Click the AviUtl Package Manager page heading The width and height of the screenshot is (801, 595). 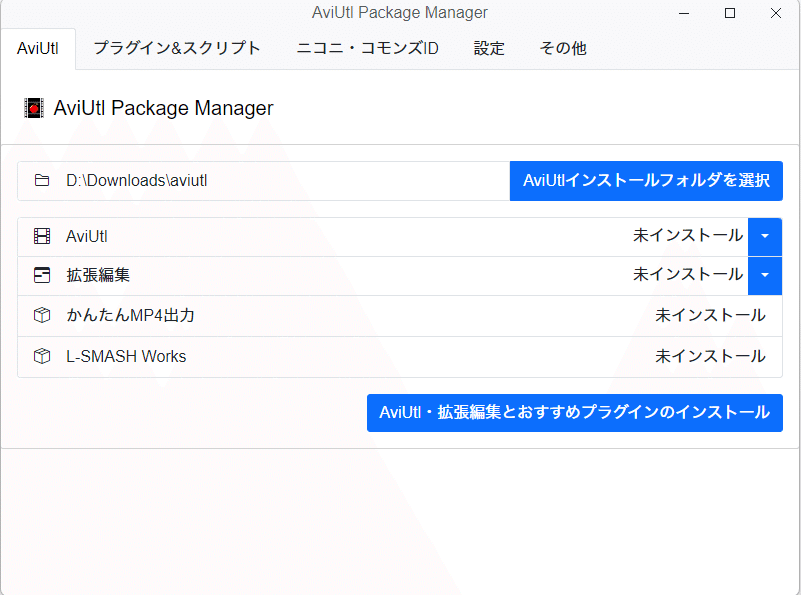pos(163,108)
